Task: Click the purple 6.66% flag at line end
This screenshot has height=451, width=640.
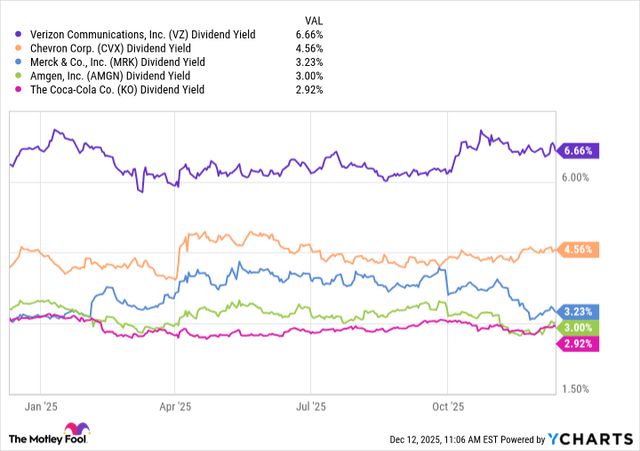Action: 580,150
